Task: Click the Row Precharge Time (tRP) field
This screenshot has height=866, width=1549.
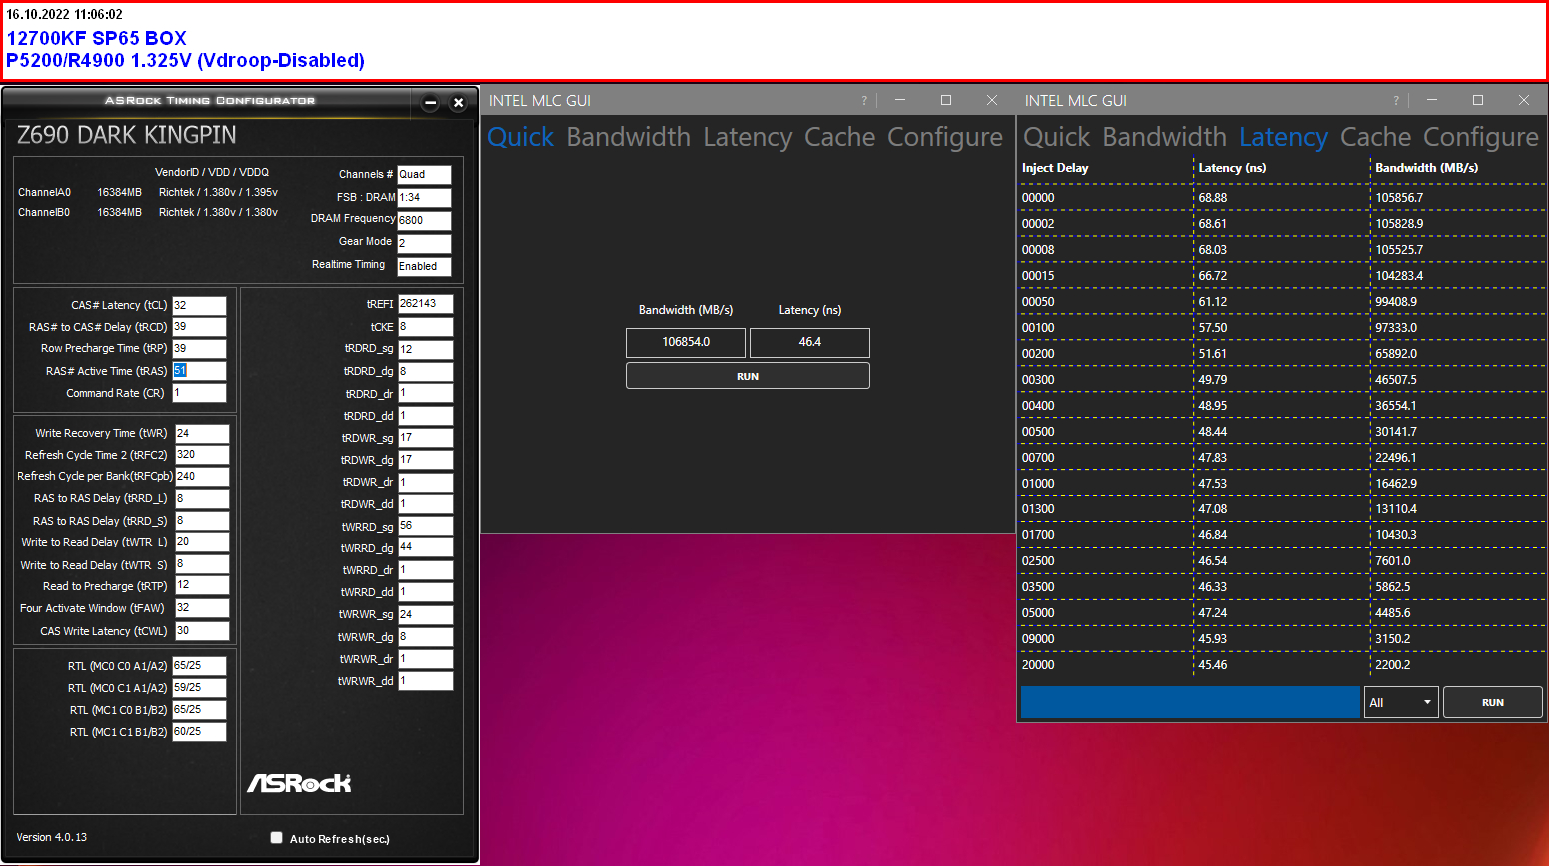Action: click(x=199, y=349)
